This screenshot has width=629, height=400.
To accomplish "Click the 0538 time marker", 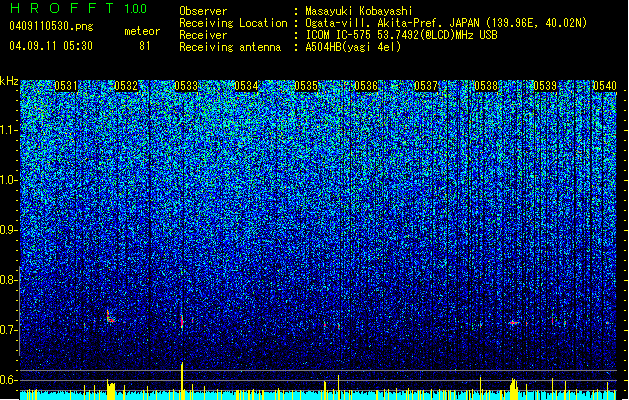I will (x=486, y=86).
